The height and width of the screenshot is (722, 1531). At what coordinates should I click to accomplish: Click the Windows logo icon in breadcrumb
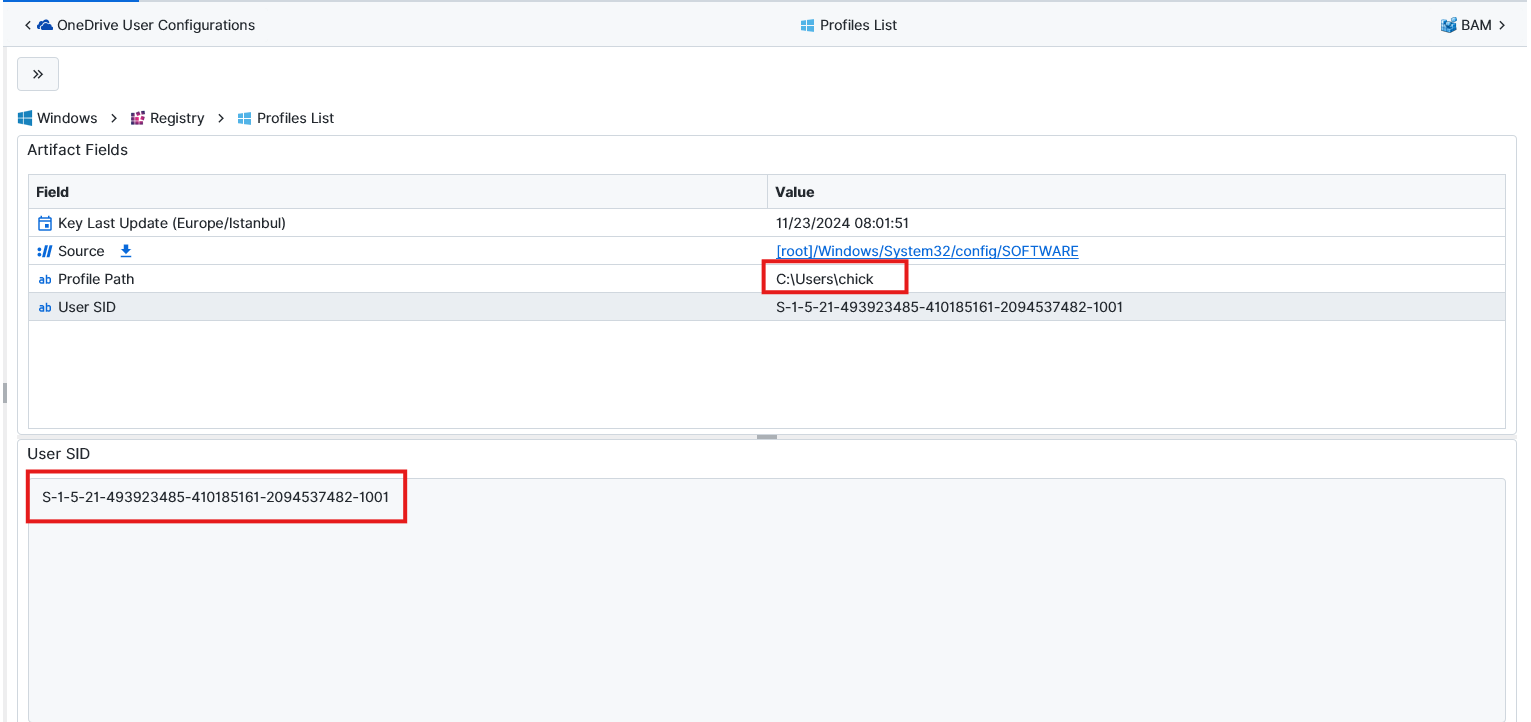coord(25,118)
